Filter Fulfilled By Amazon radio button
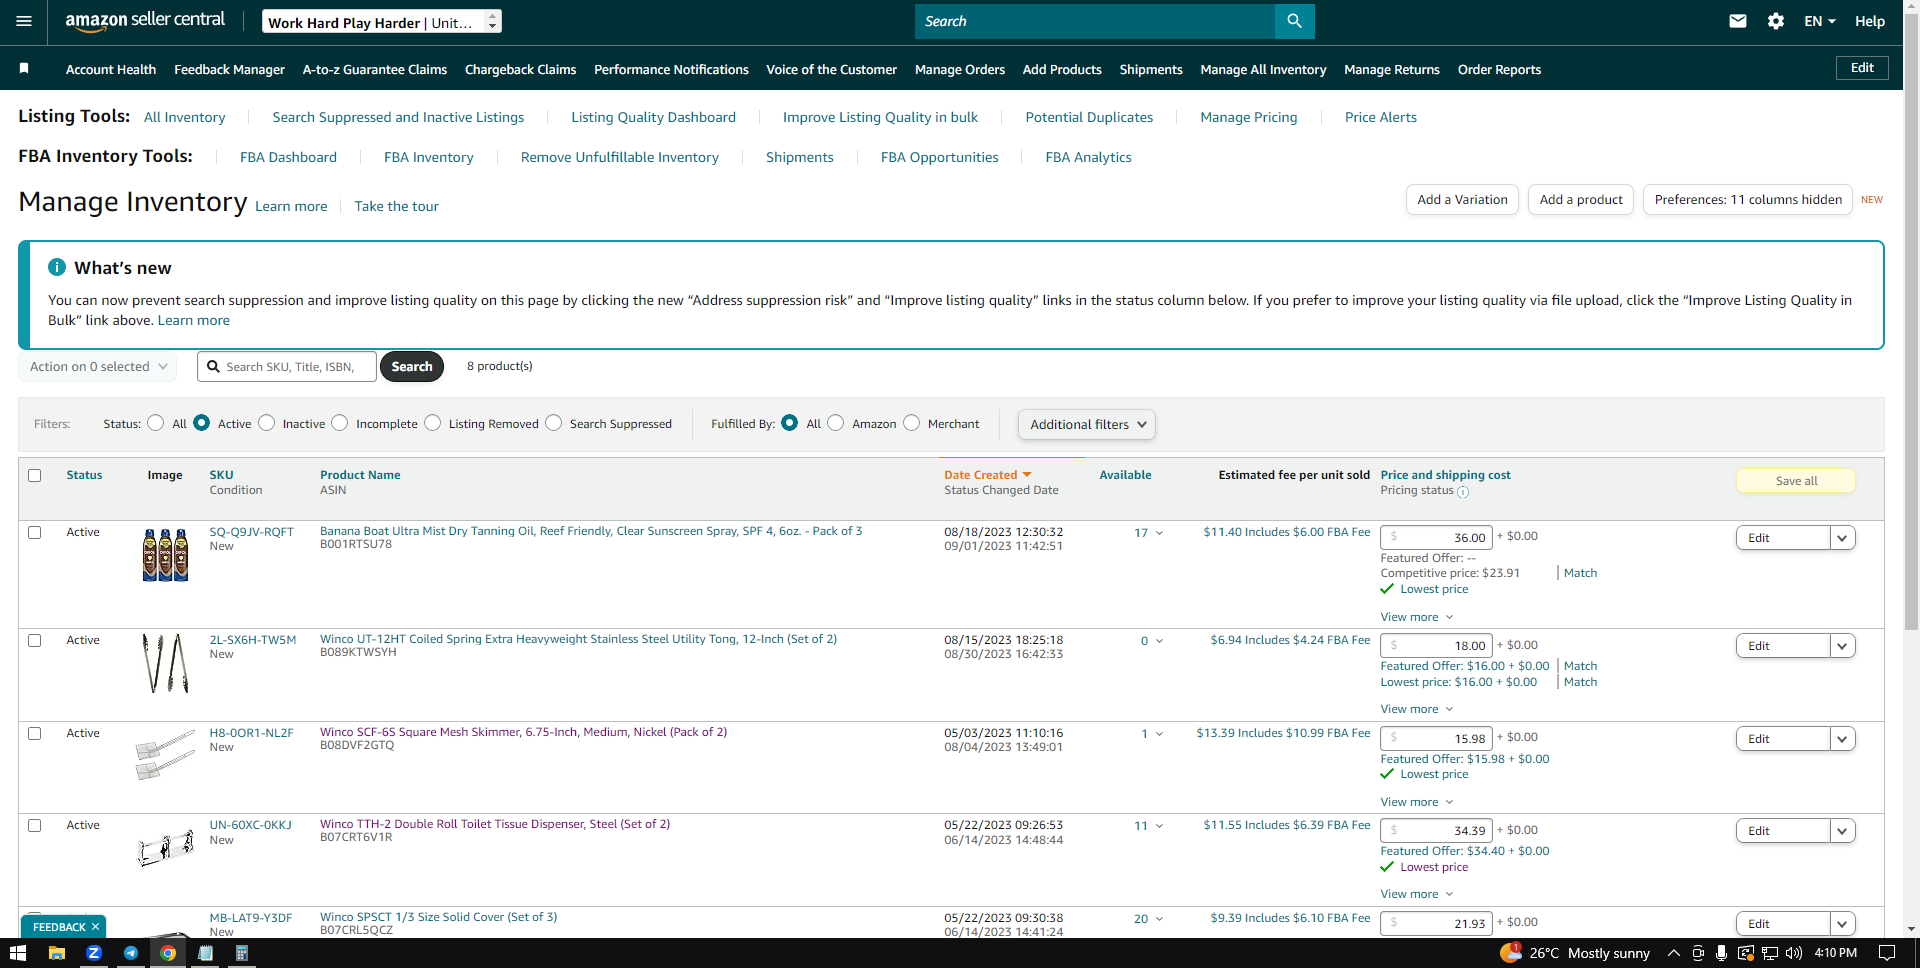This screenshot has width=1920, height=968. coord(836,423)
